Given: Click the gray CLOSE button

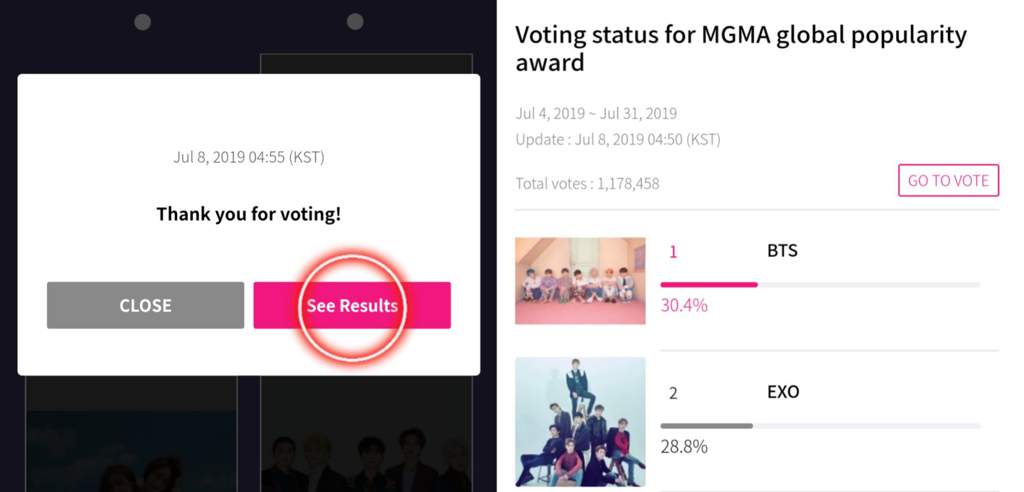Looking at the screenshot, I should [x=145, y=305].
